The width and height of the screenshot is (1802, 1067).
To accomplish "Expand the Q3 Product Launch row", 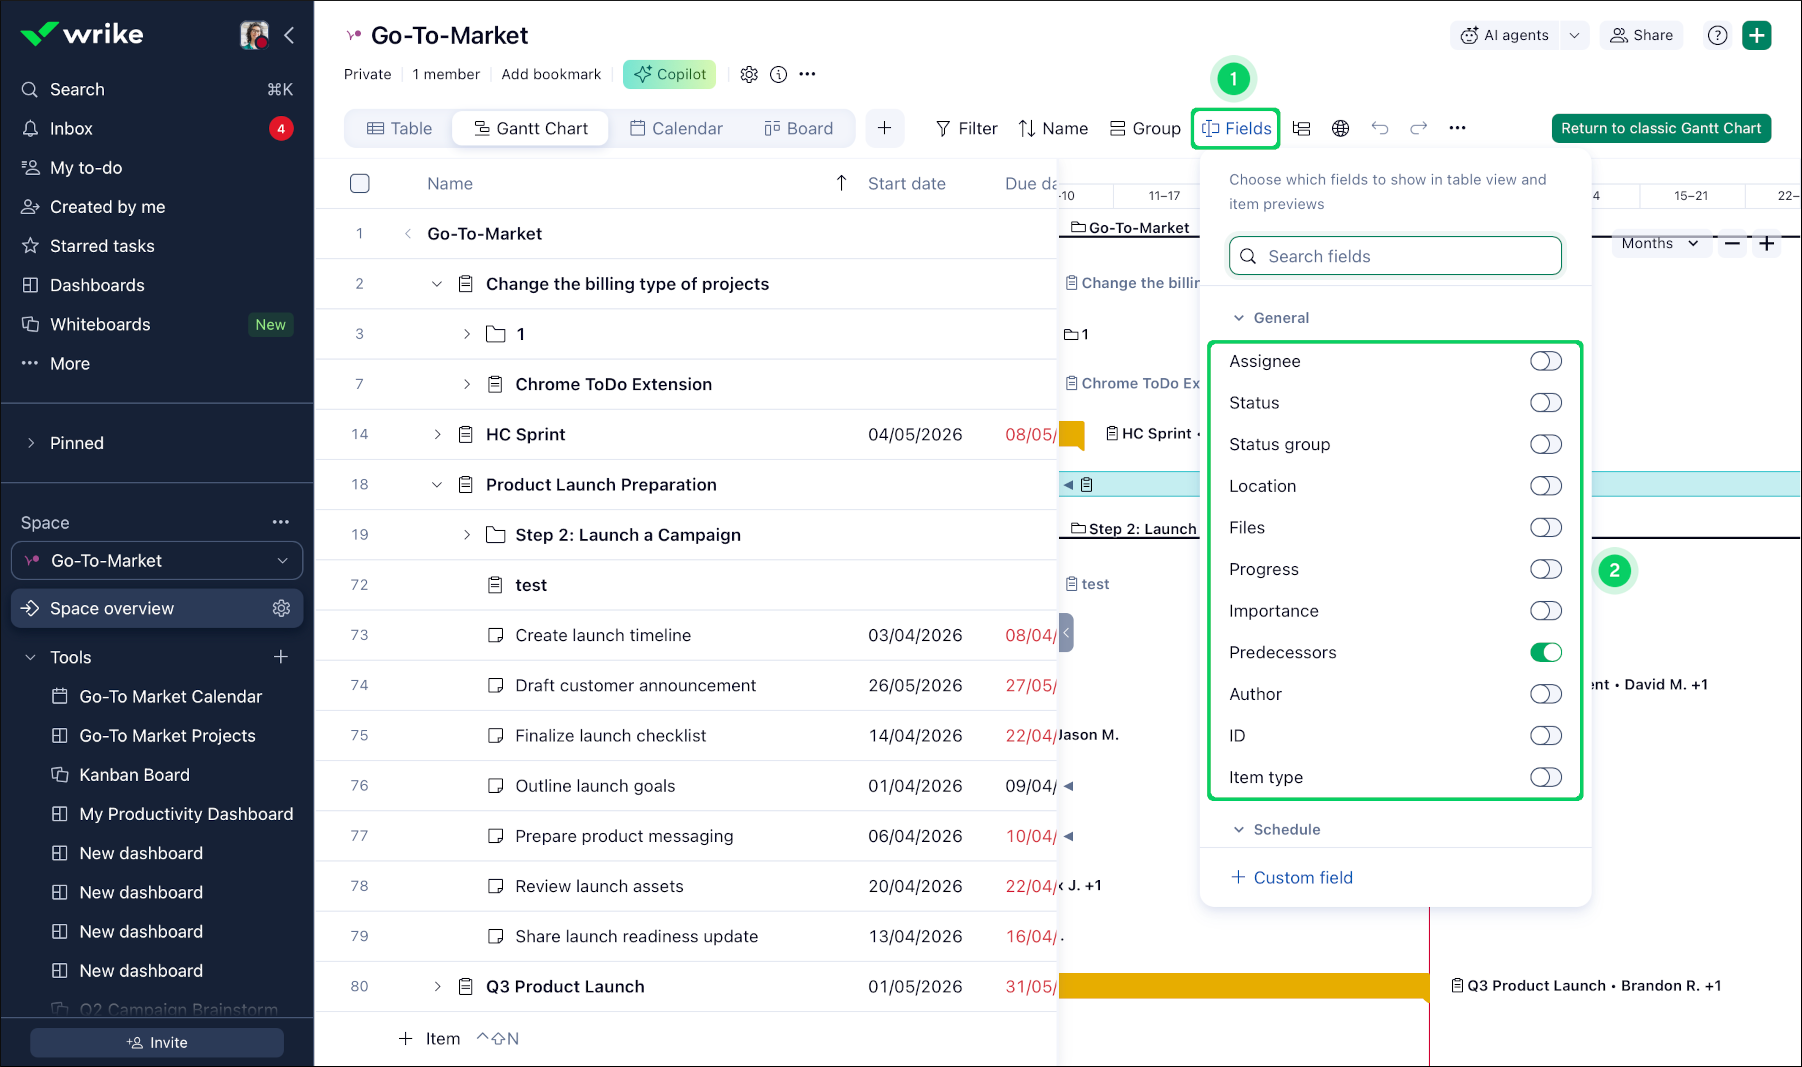I will pyautogui.click(x=437, y=986).
